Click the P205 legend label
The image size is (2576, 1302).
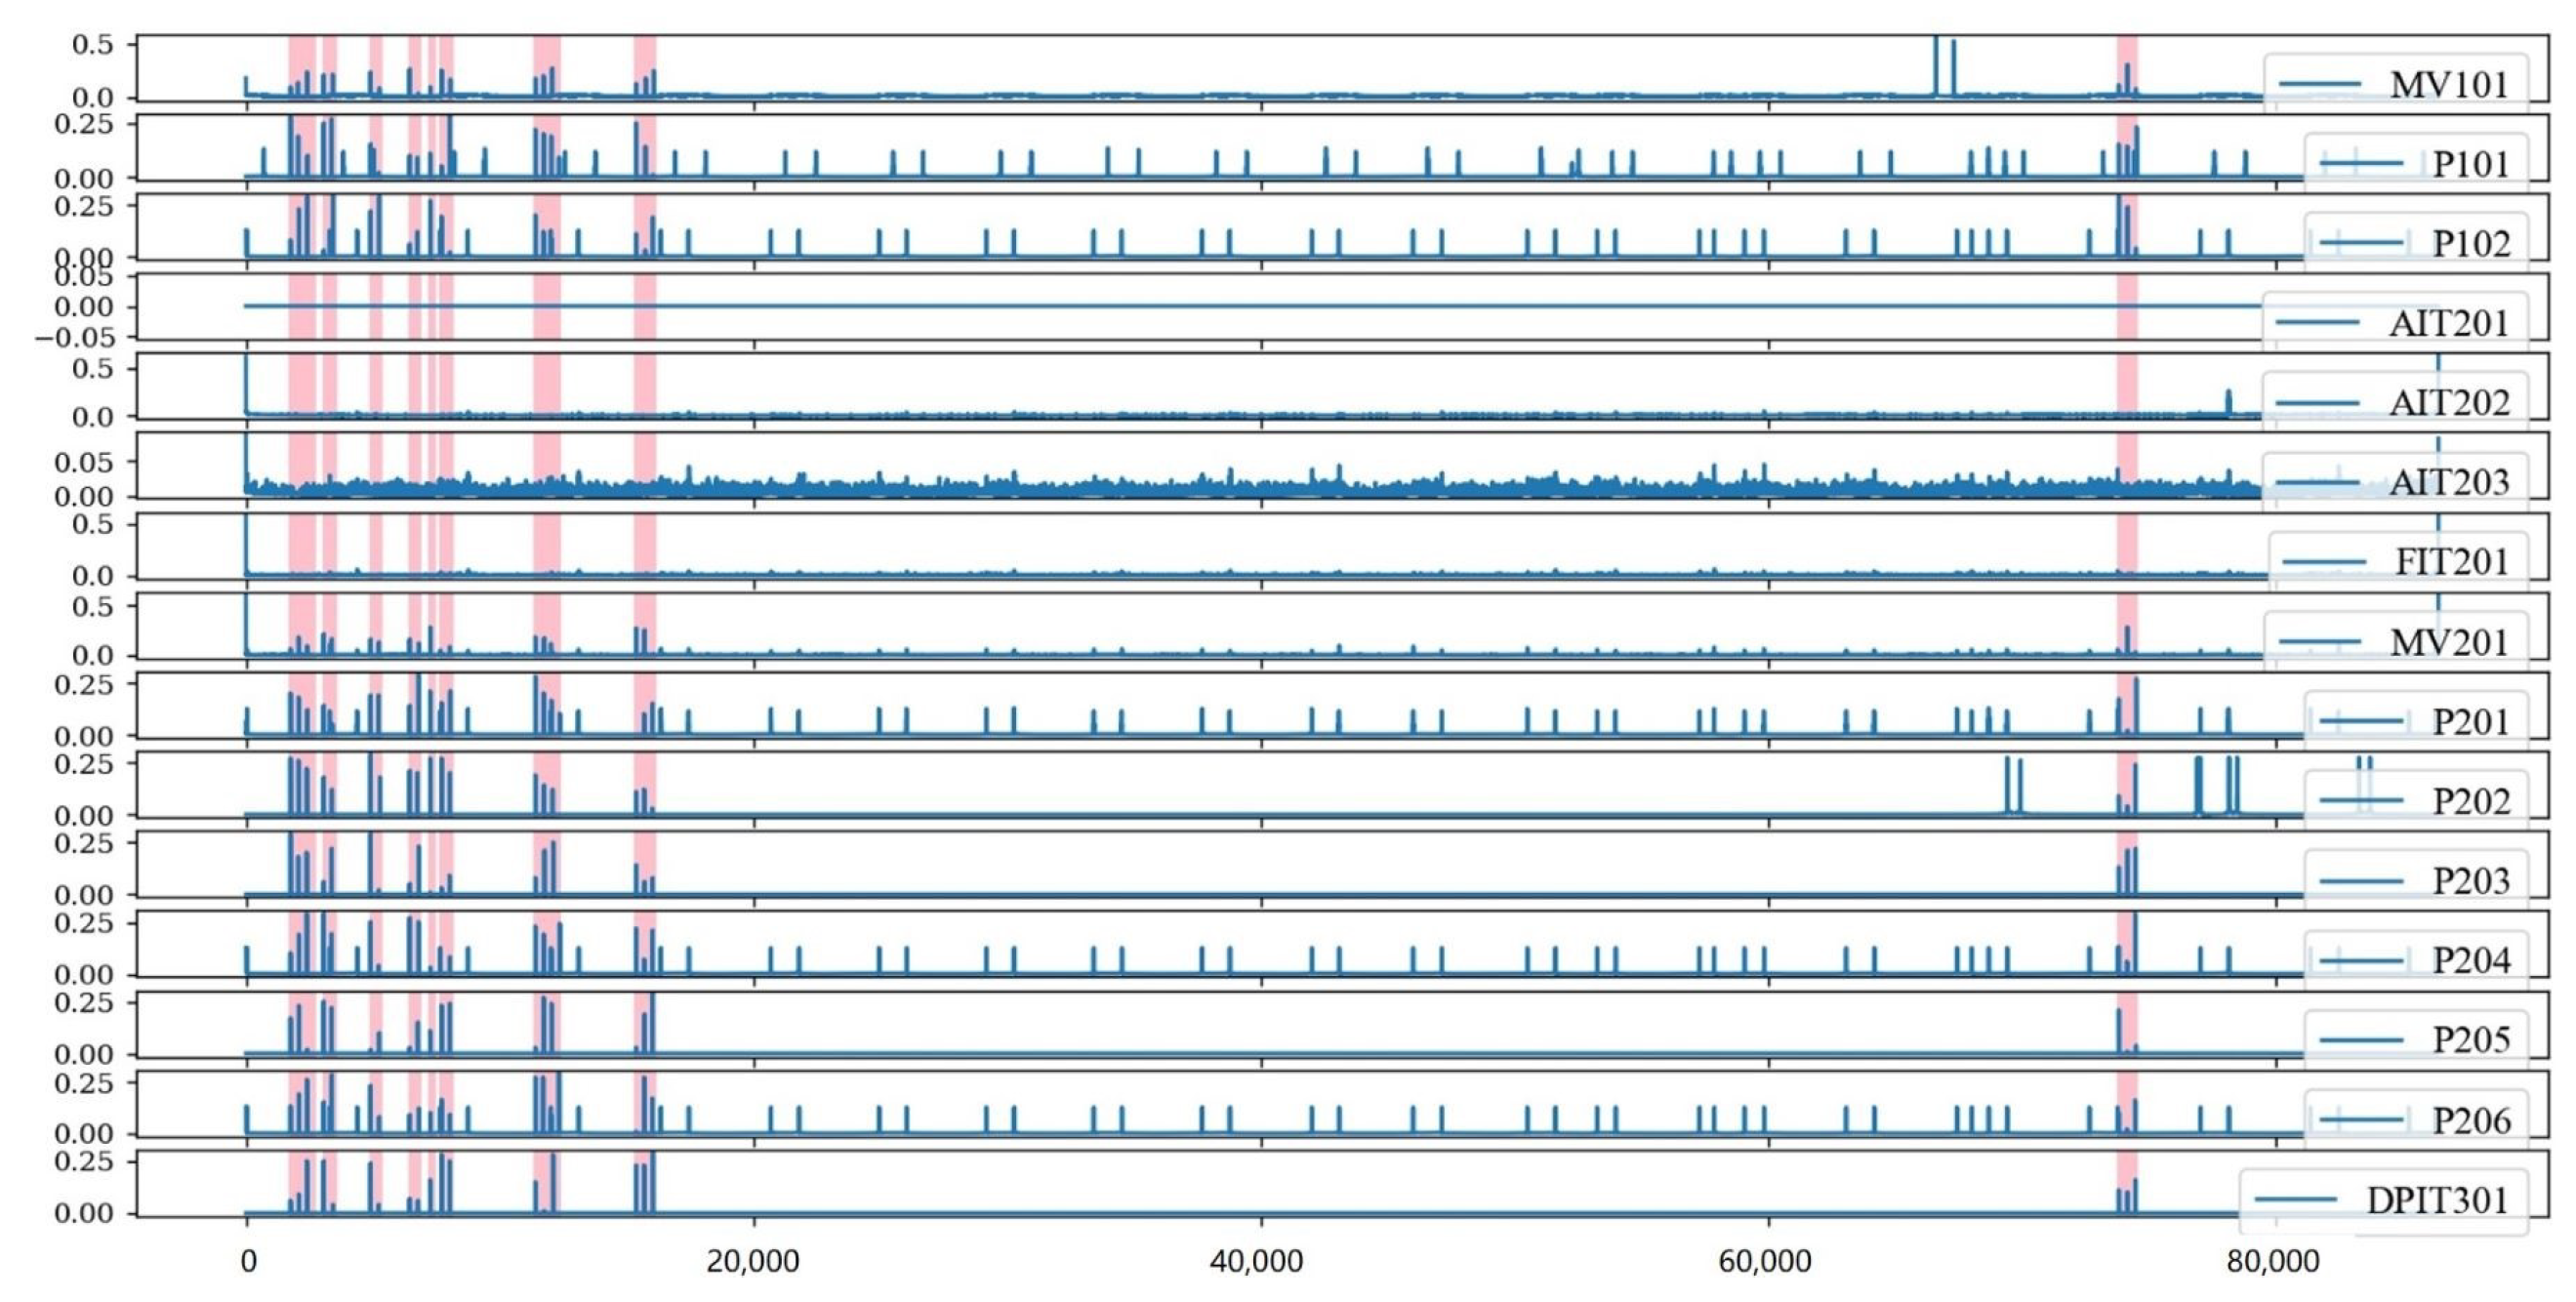(2470, 1040)
